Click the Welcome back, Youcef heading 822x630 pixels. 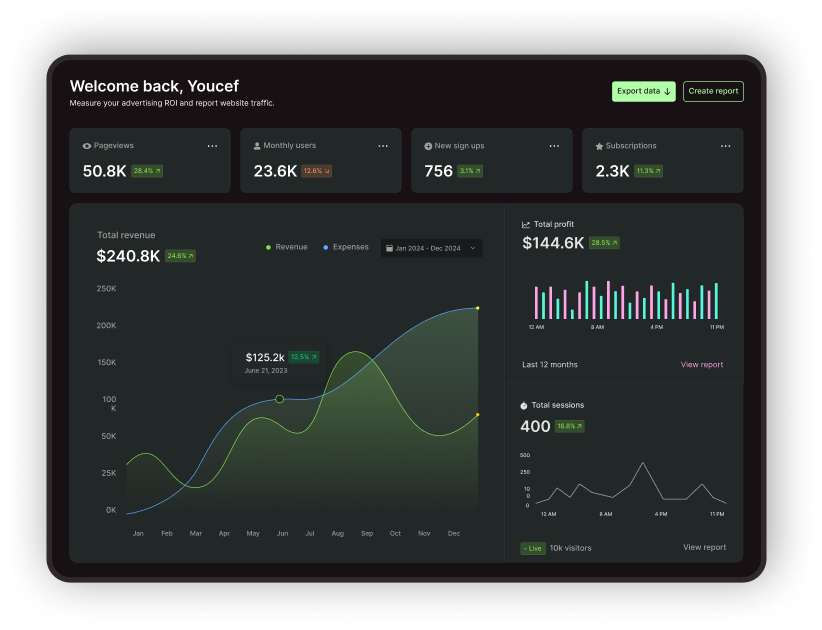point(154,86)
